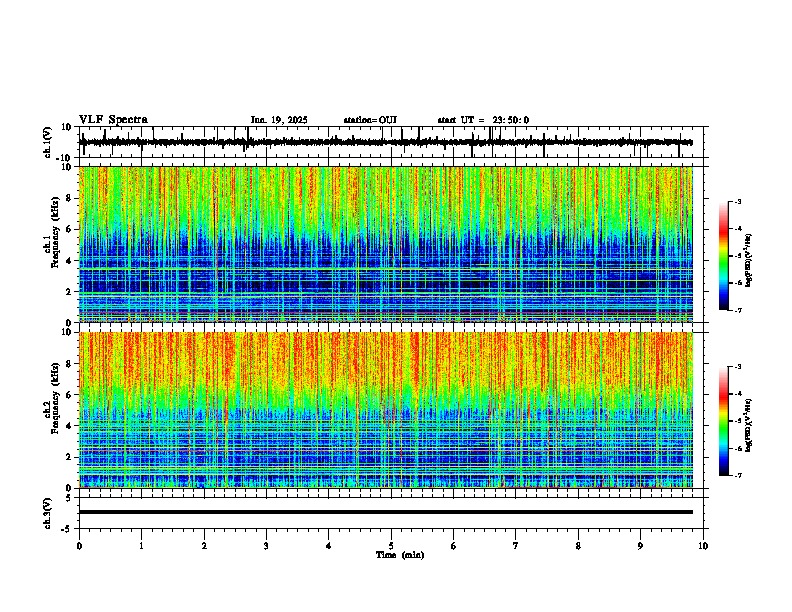Click the "Time (min)" axis label
792x612 pixels.
(x=400, y=555)
